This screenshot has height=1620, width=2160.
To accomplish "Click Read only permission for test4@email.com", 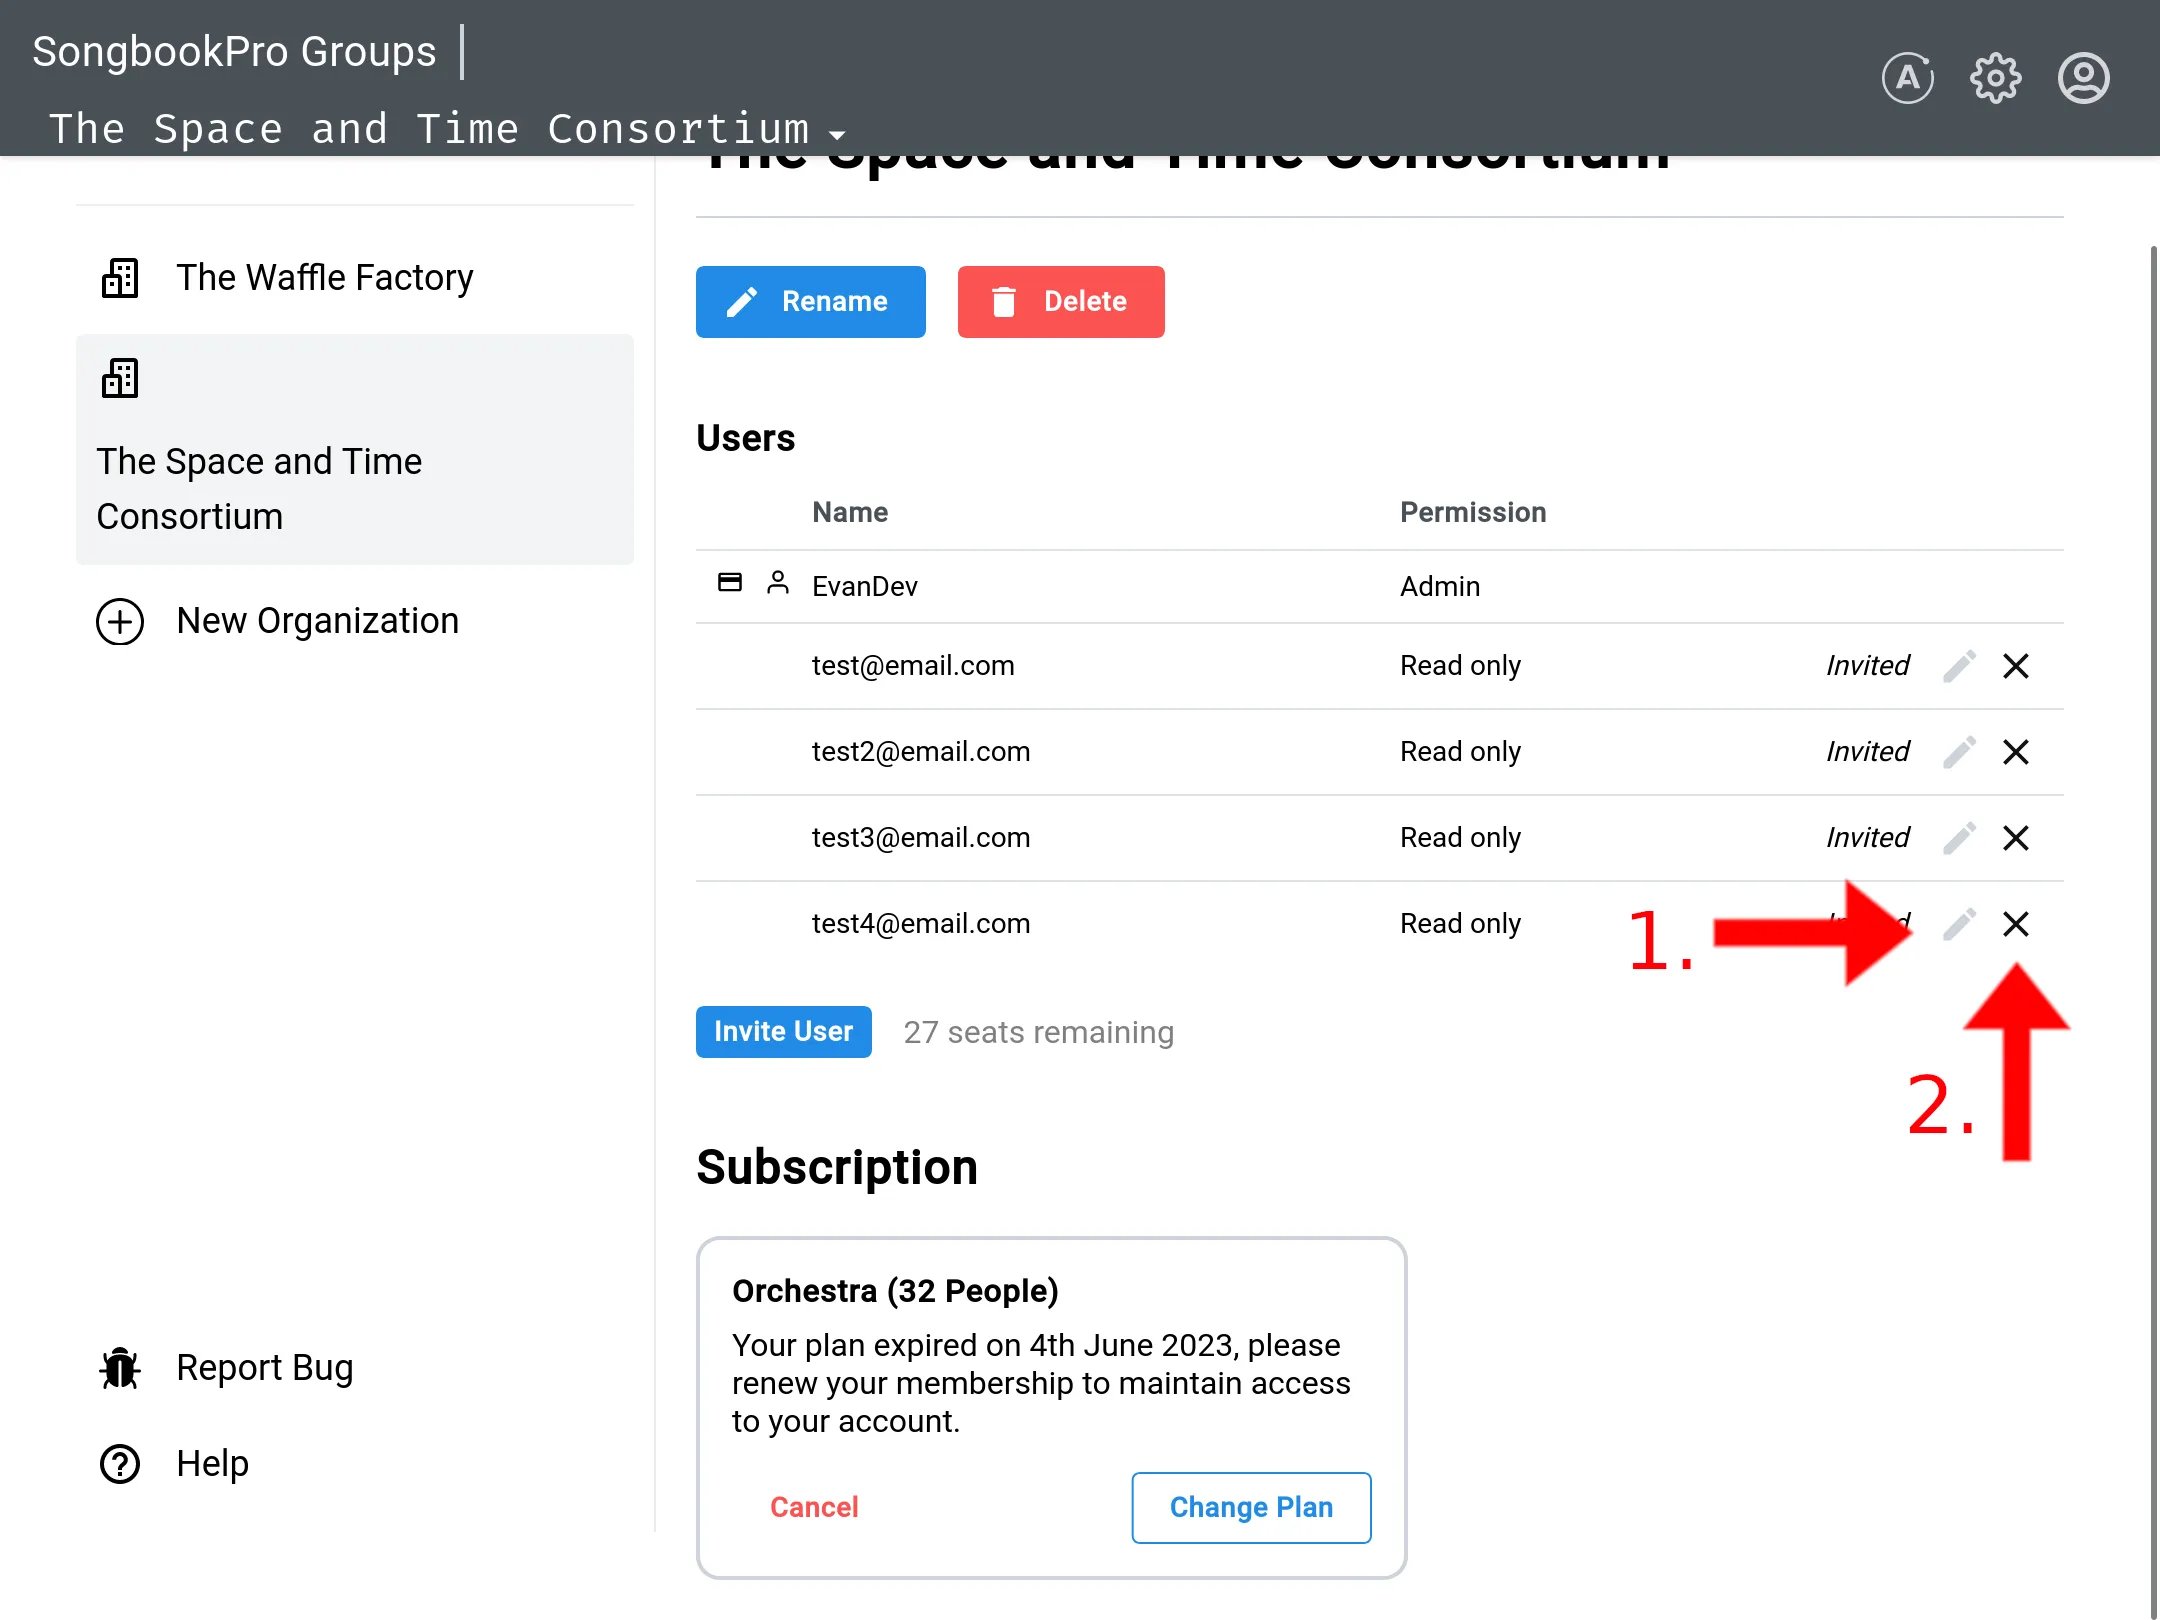I will coord(1460,924).
